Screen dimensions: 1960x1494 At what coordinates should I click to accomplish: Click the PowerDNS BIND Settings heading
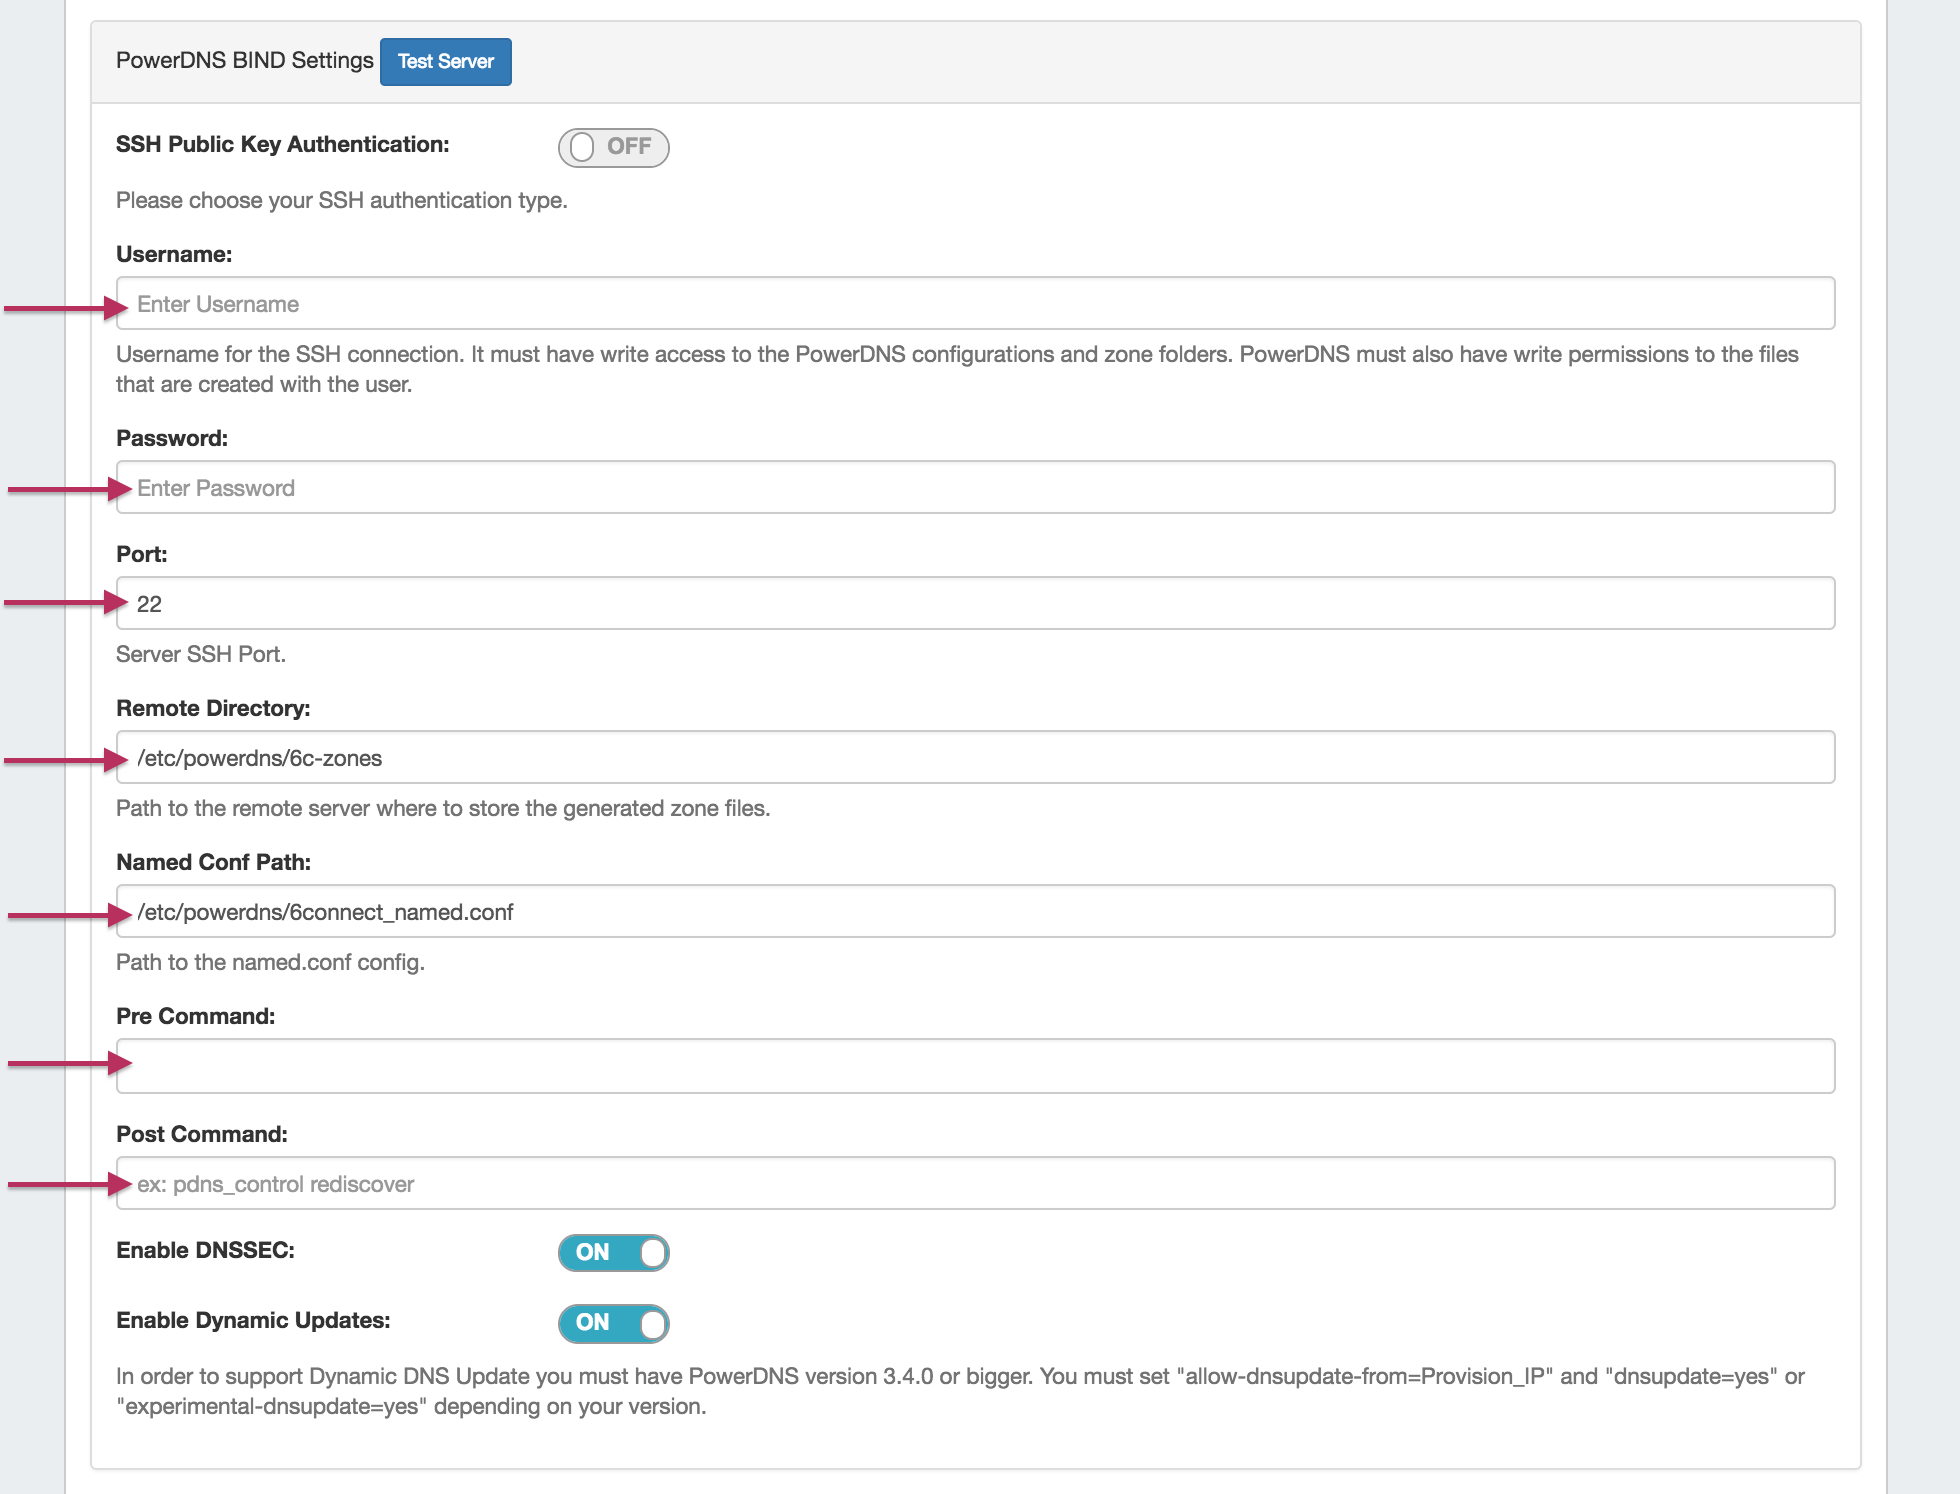(x=244, y=61)
